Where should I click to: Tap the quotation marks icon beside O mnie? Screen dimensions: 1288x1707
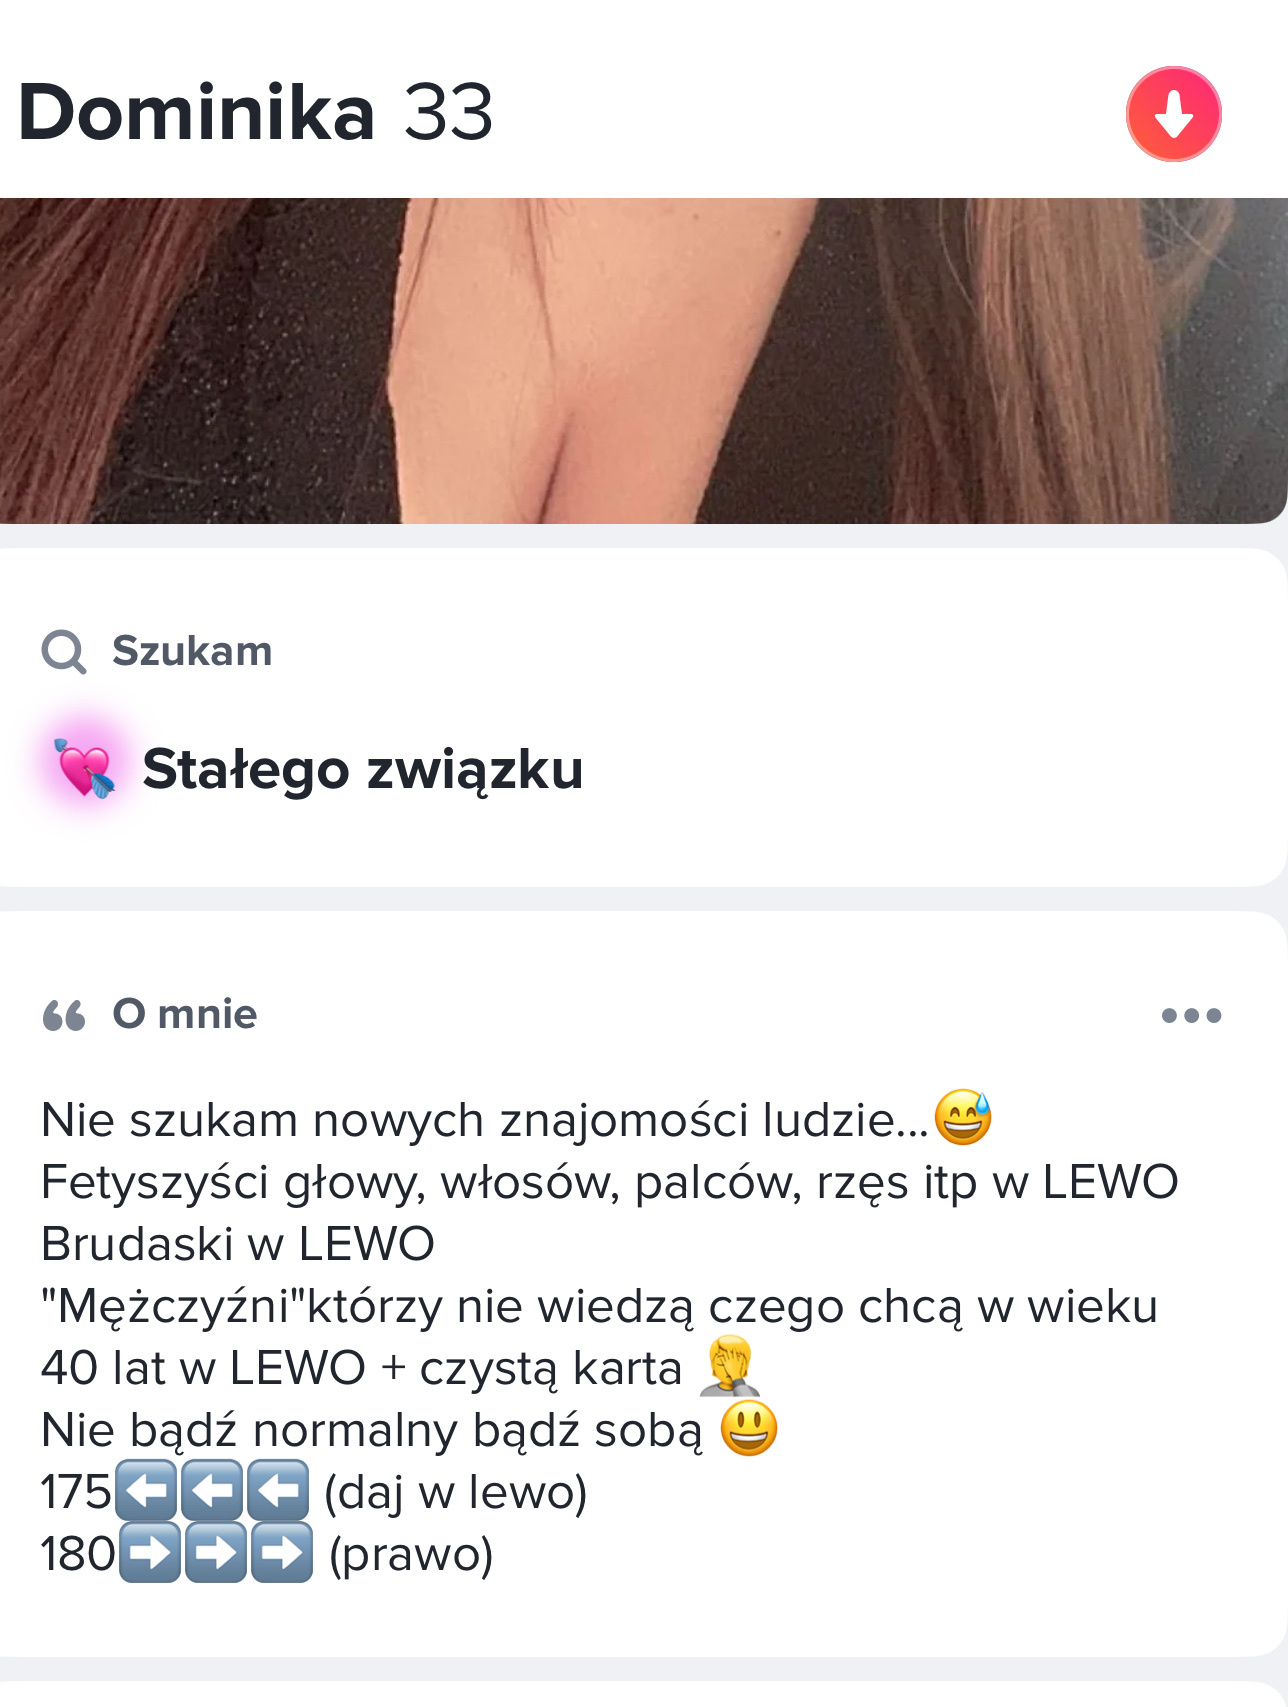(64, 1016)
